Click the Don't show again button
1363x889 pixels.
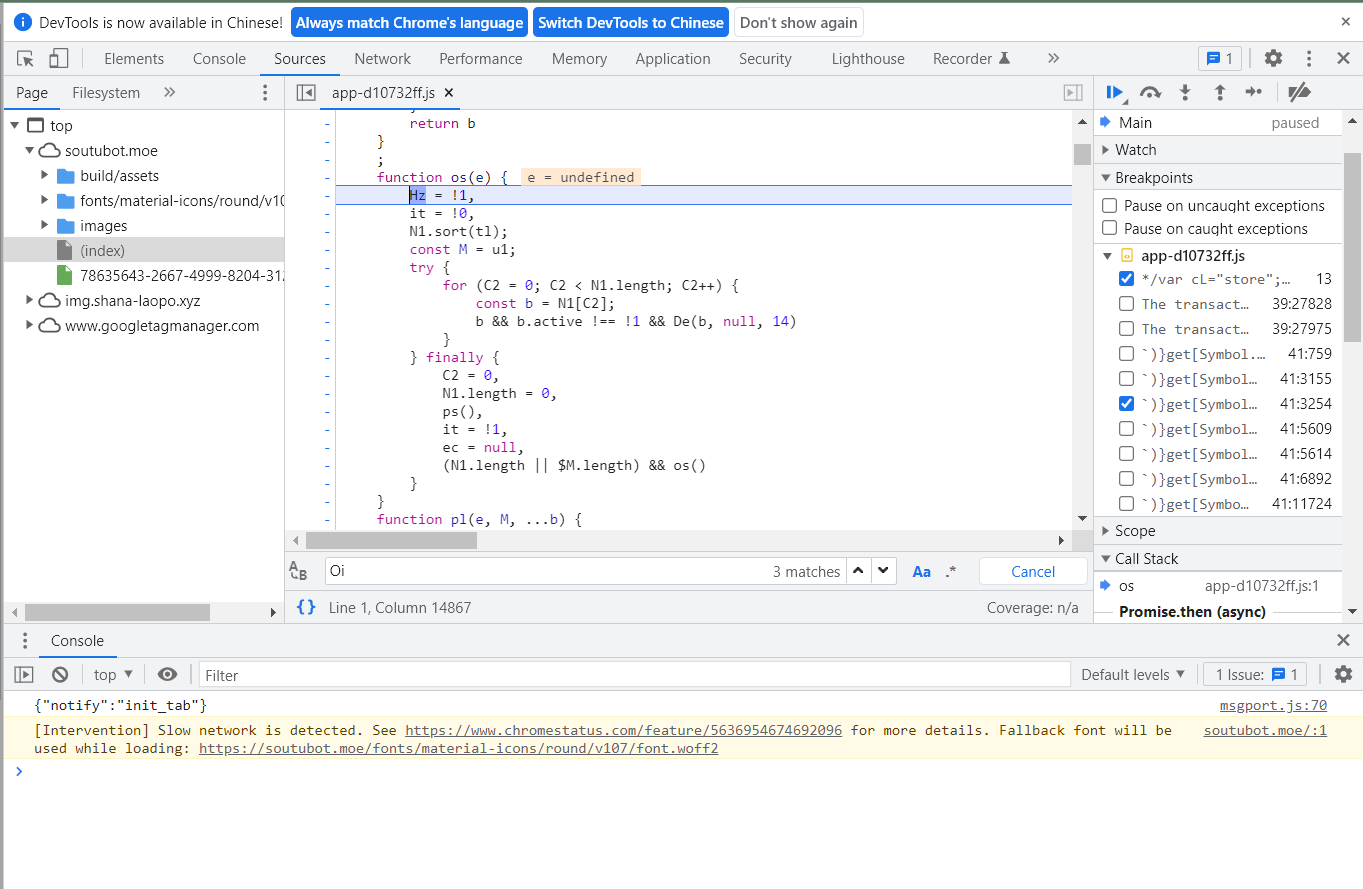[x=799, y=22]
